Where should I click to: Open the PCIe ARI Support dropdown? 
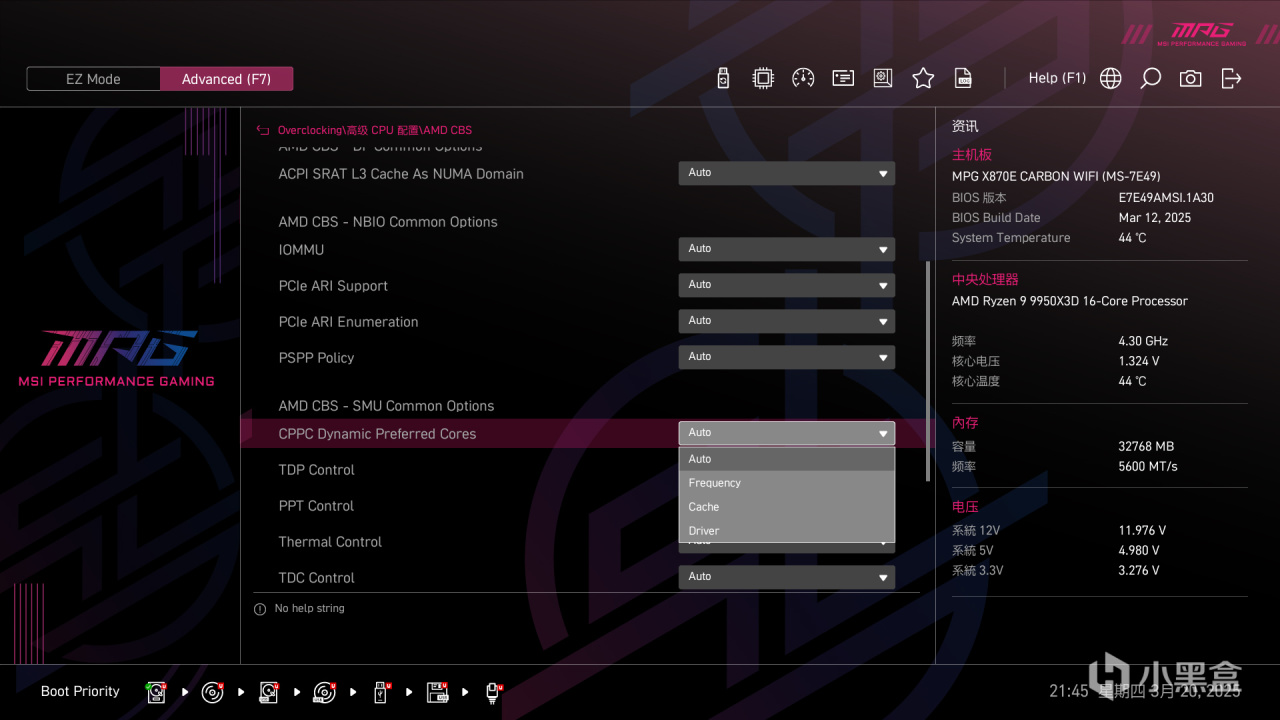pos(787,285)
